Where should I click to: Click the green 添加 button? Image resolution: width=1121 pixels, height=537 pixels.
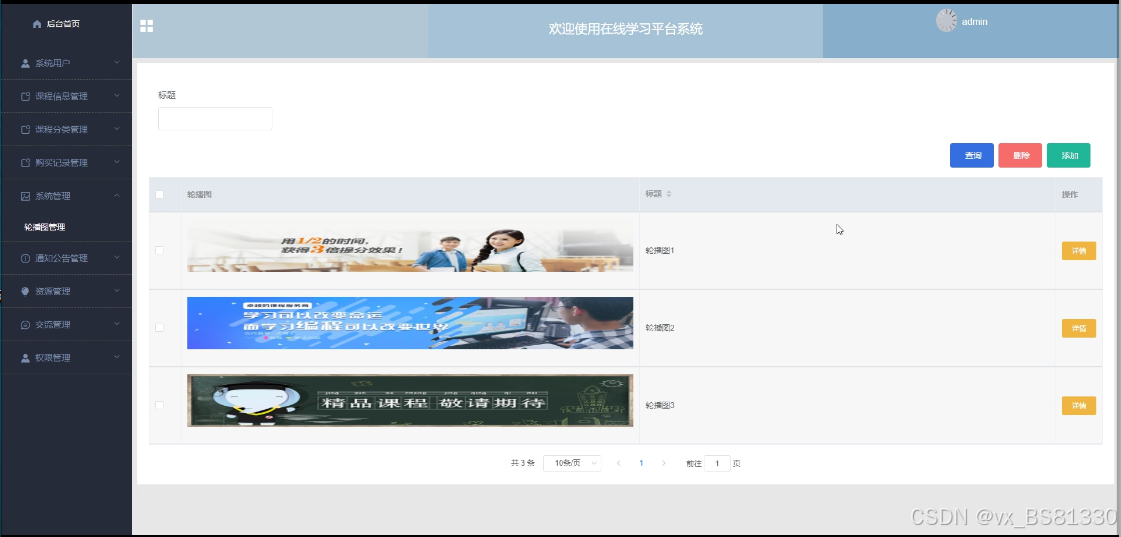[x=1069, y=155]
